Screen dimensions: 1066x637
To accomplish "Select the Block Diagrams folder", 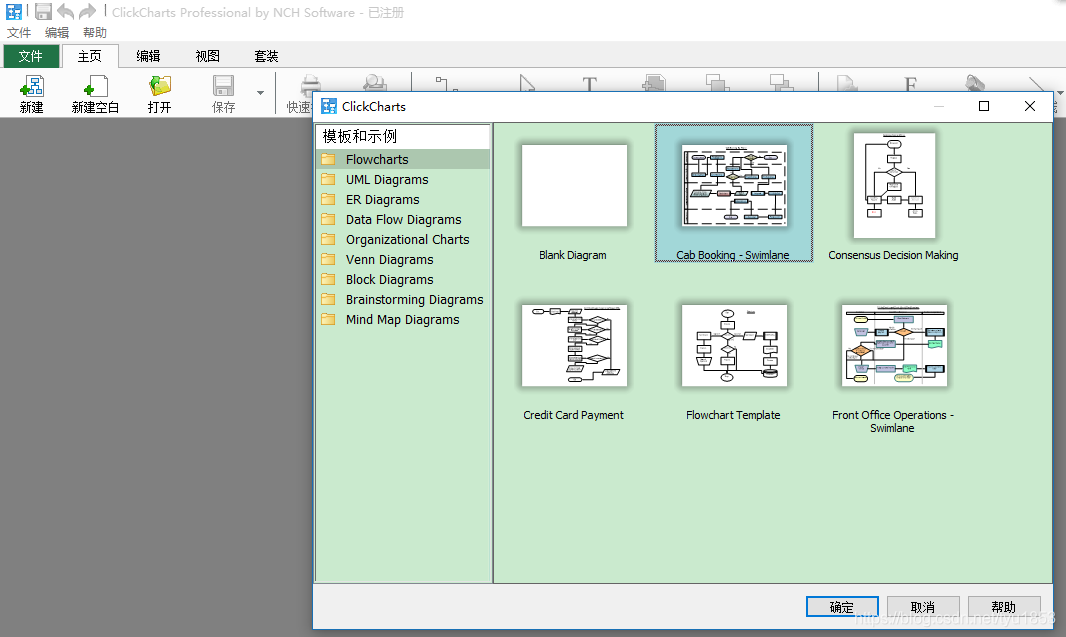I will pos(402,279).
